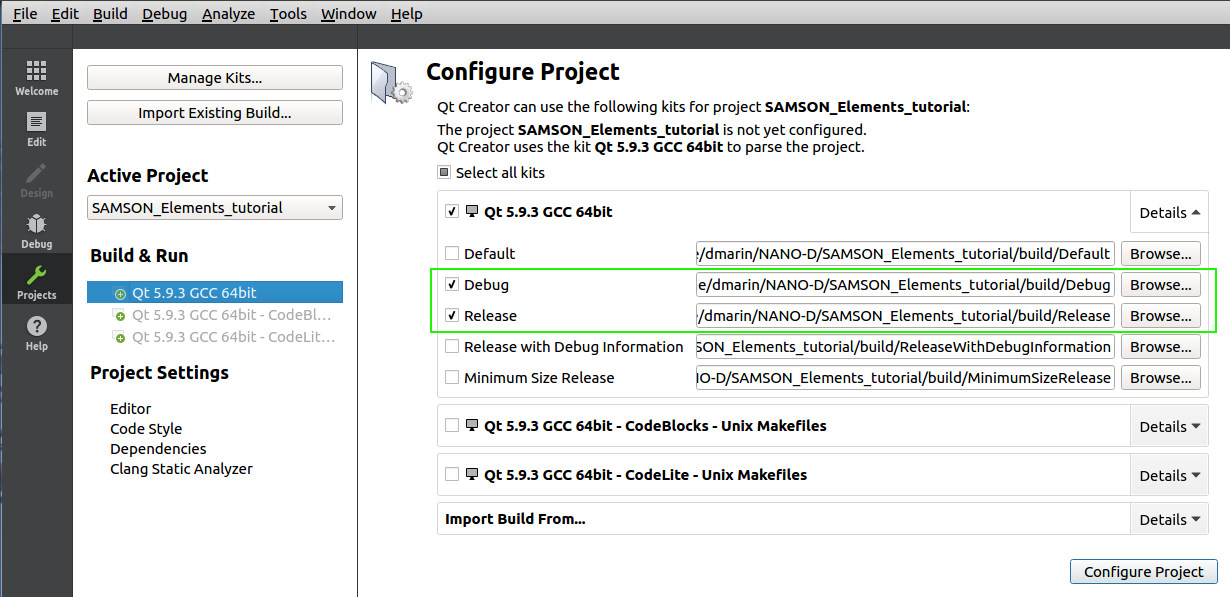Open Help mode from the sidebar
This screenshot has height=597, width=1230.
coord(36,328)
